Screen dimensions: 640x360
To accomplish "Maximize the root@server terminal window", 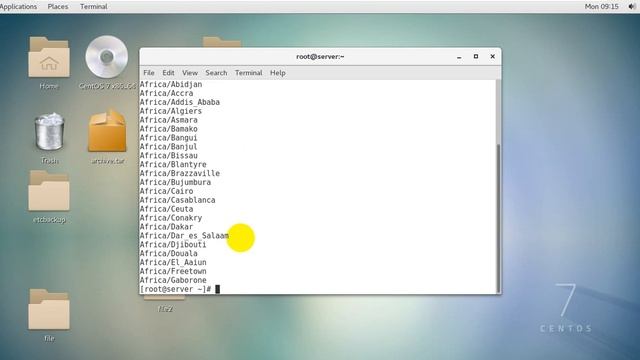I will 476,56.
